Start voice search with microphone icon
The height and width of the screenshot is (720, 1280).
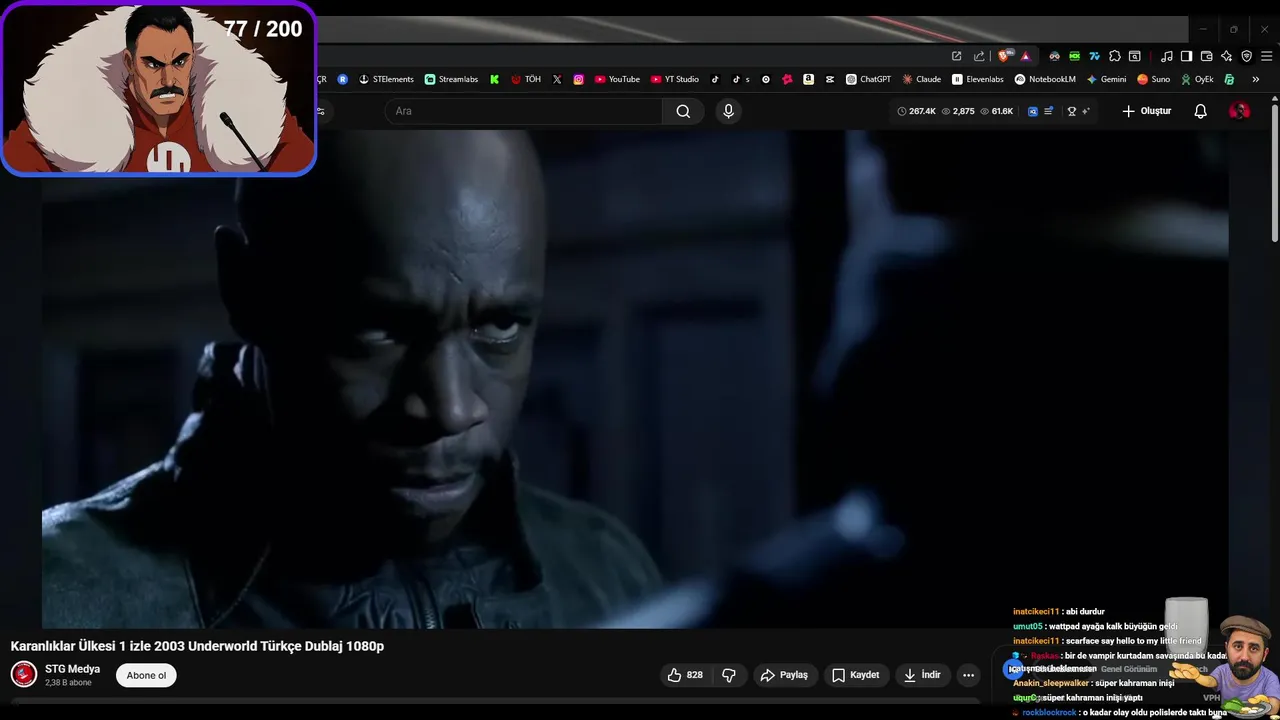(728, 111)
